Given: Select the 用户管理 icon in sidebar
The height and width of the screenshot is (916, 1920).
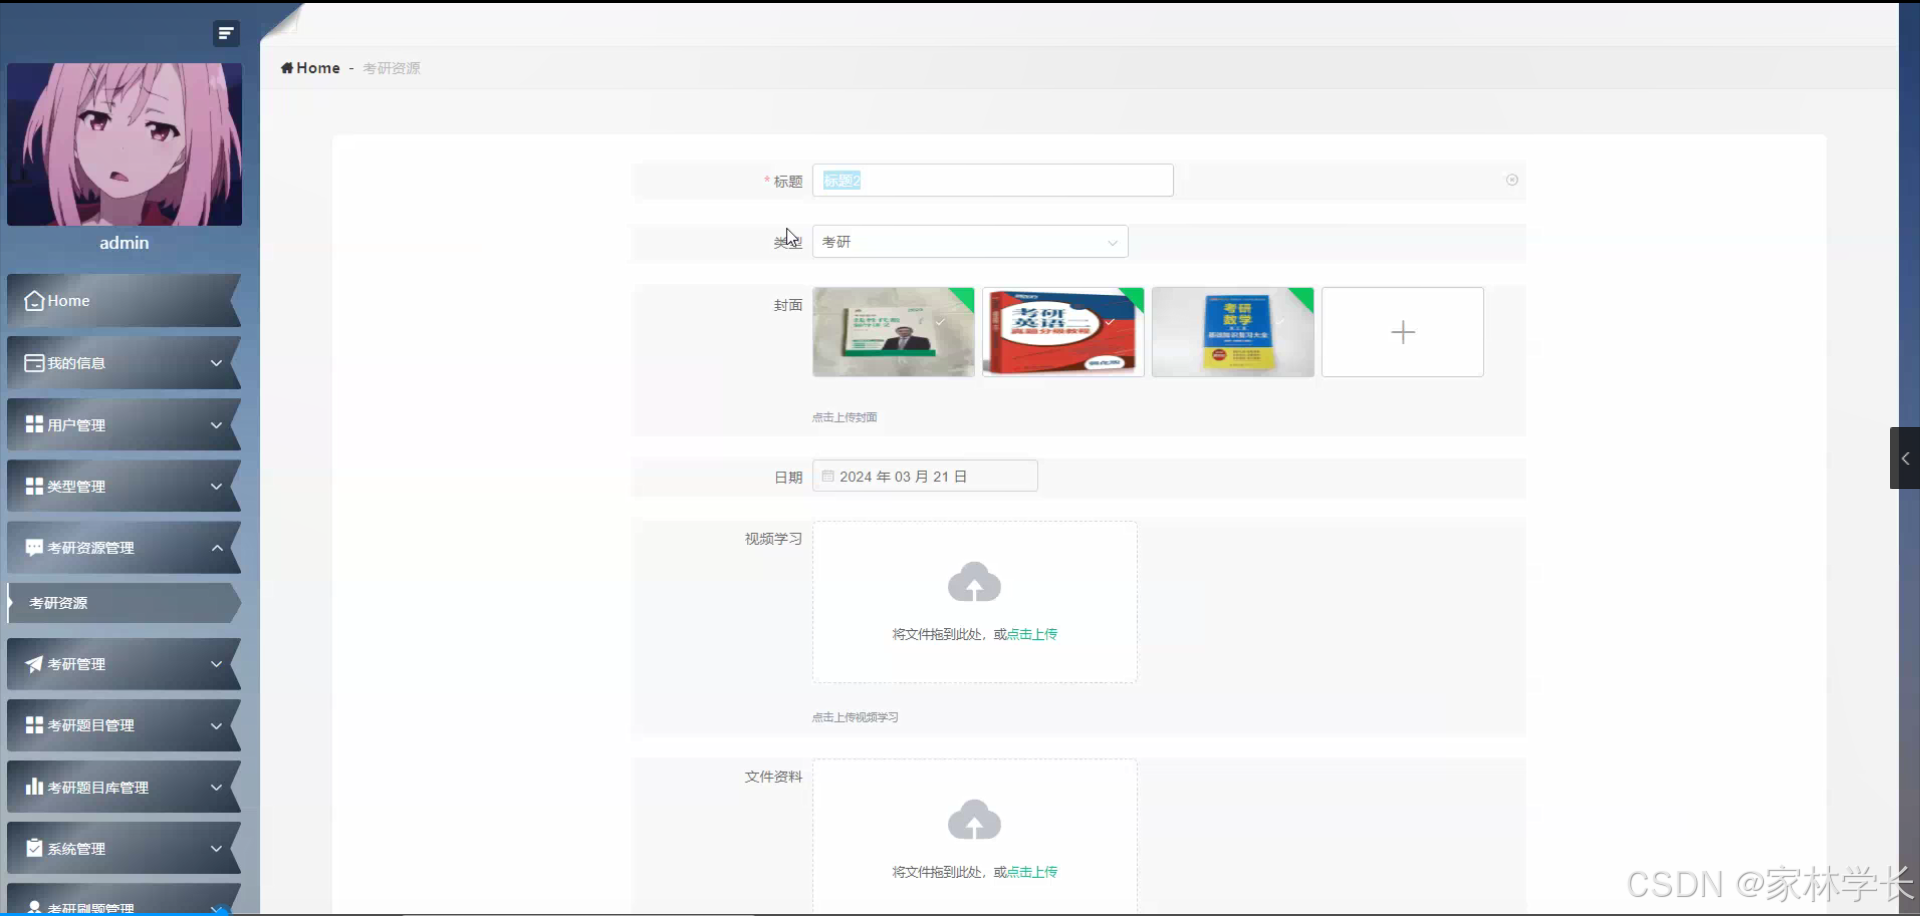Looking at the screenshot, I should [33, 425].
